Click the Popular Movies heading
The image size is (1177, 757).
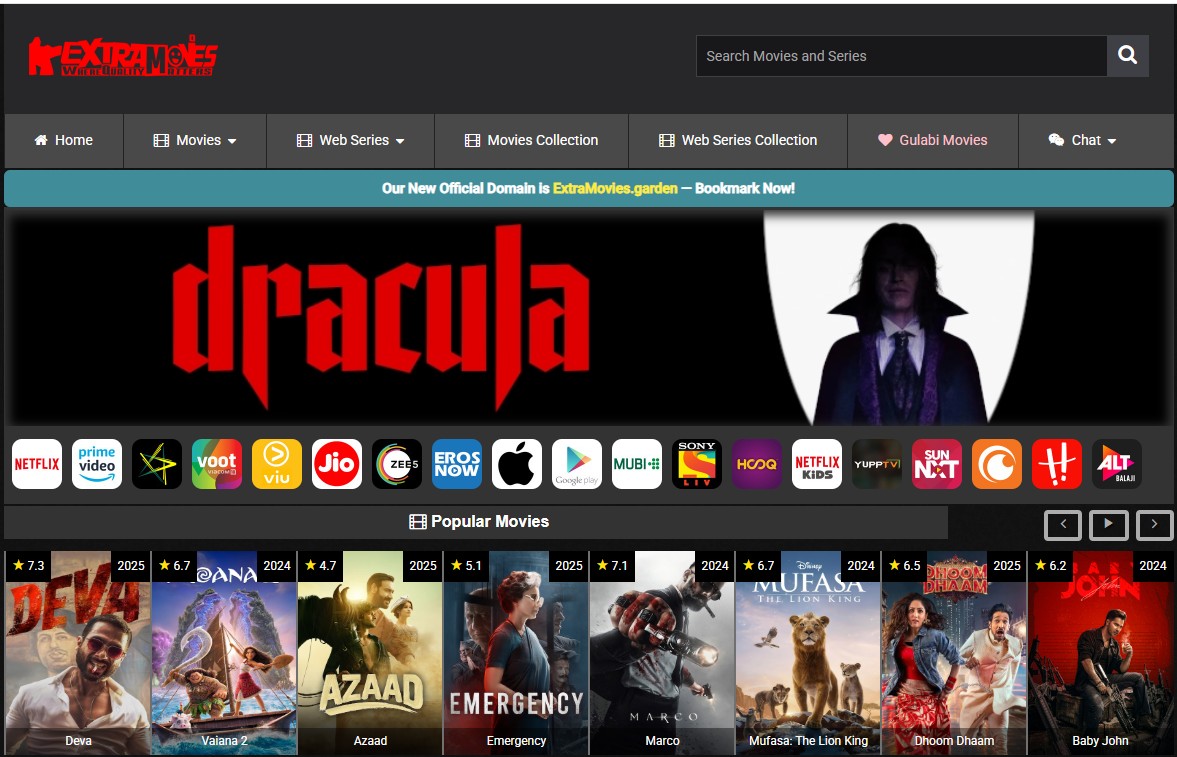click(x=479, y=522)
